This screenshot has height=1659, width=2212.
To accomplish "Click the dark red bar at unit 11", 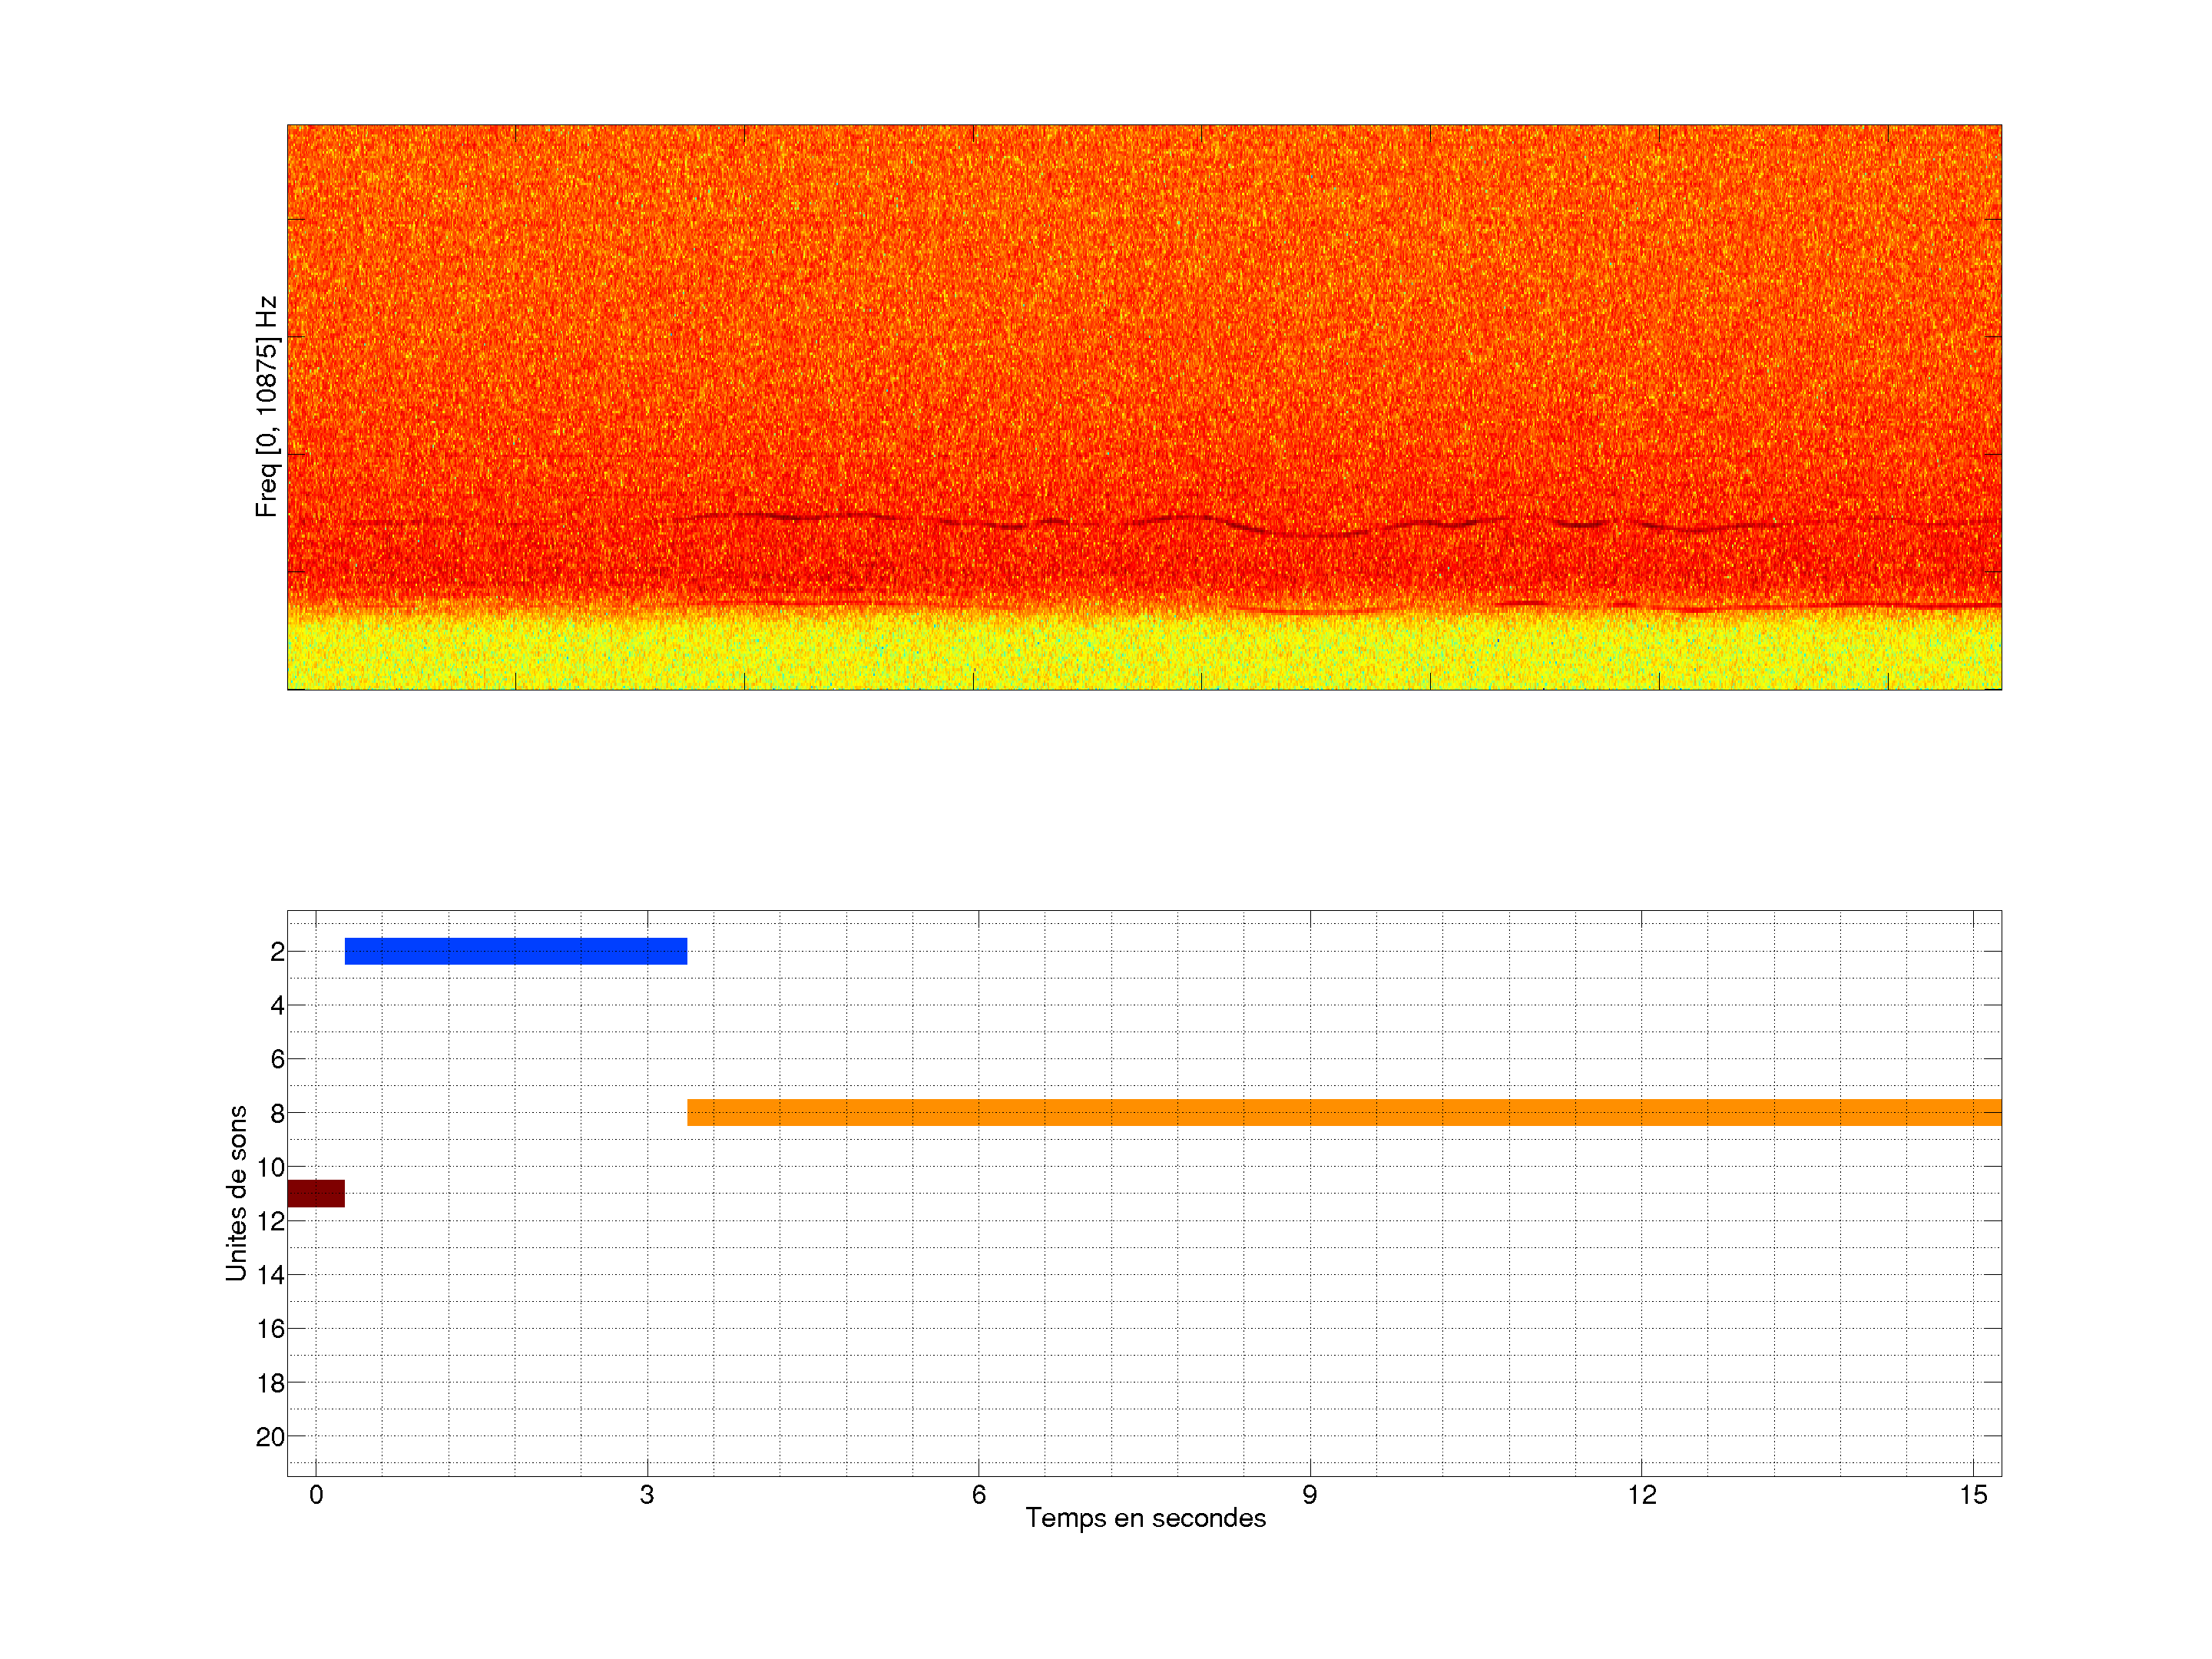I will click(316, 1193).
